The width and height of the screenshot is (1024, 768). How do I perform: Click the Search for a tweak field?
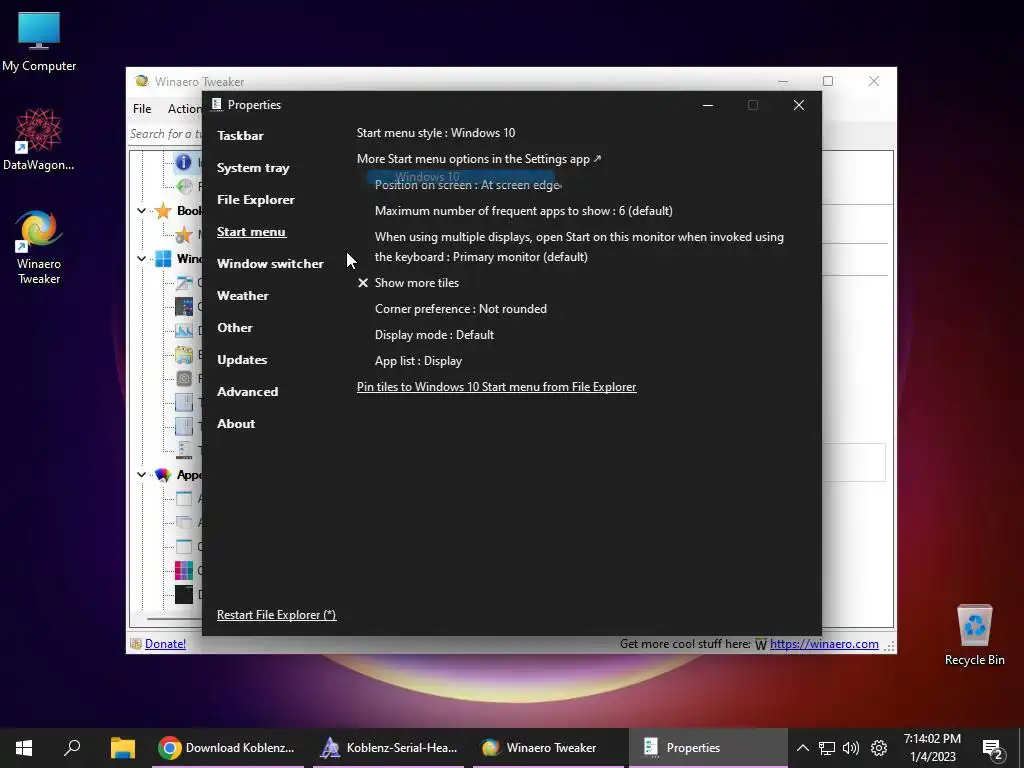click(165, 134)
